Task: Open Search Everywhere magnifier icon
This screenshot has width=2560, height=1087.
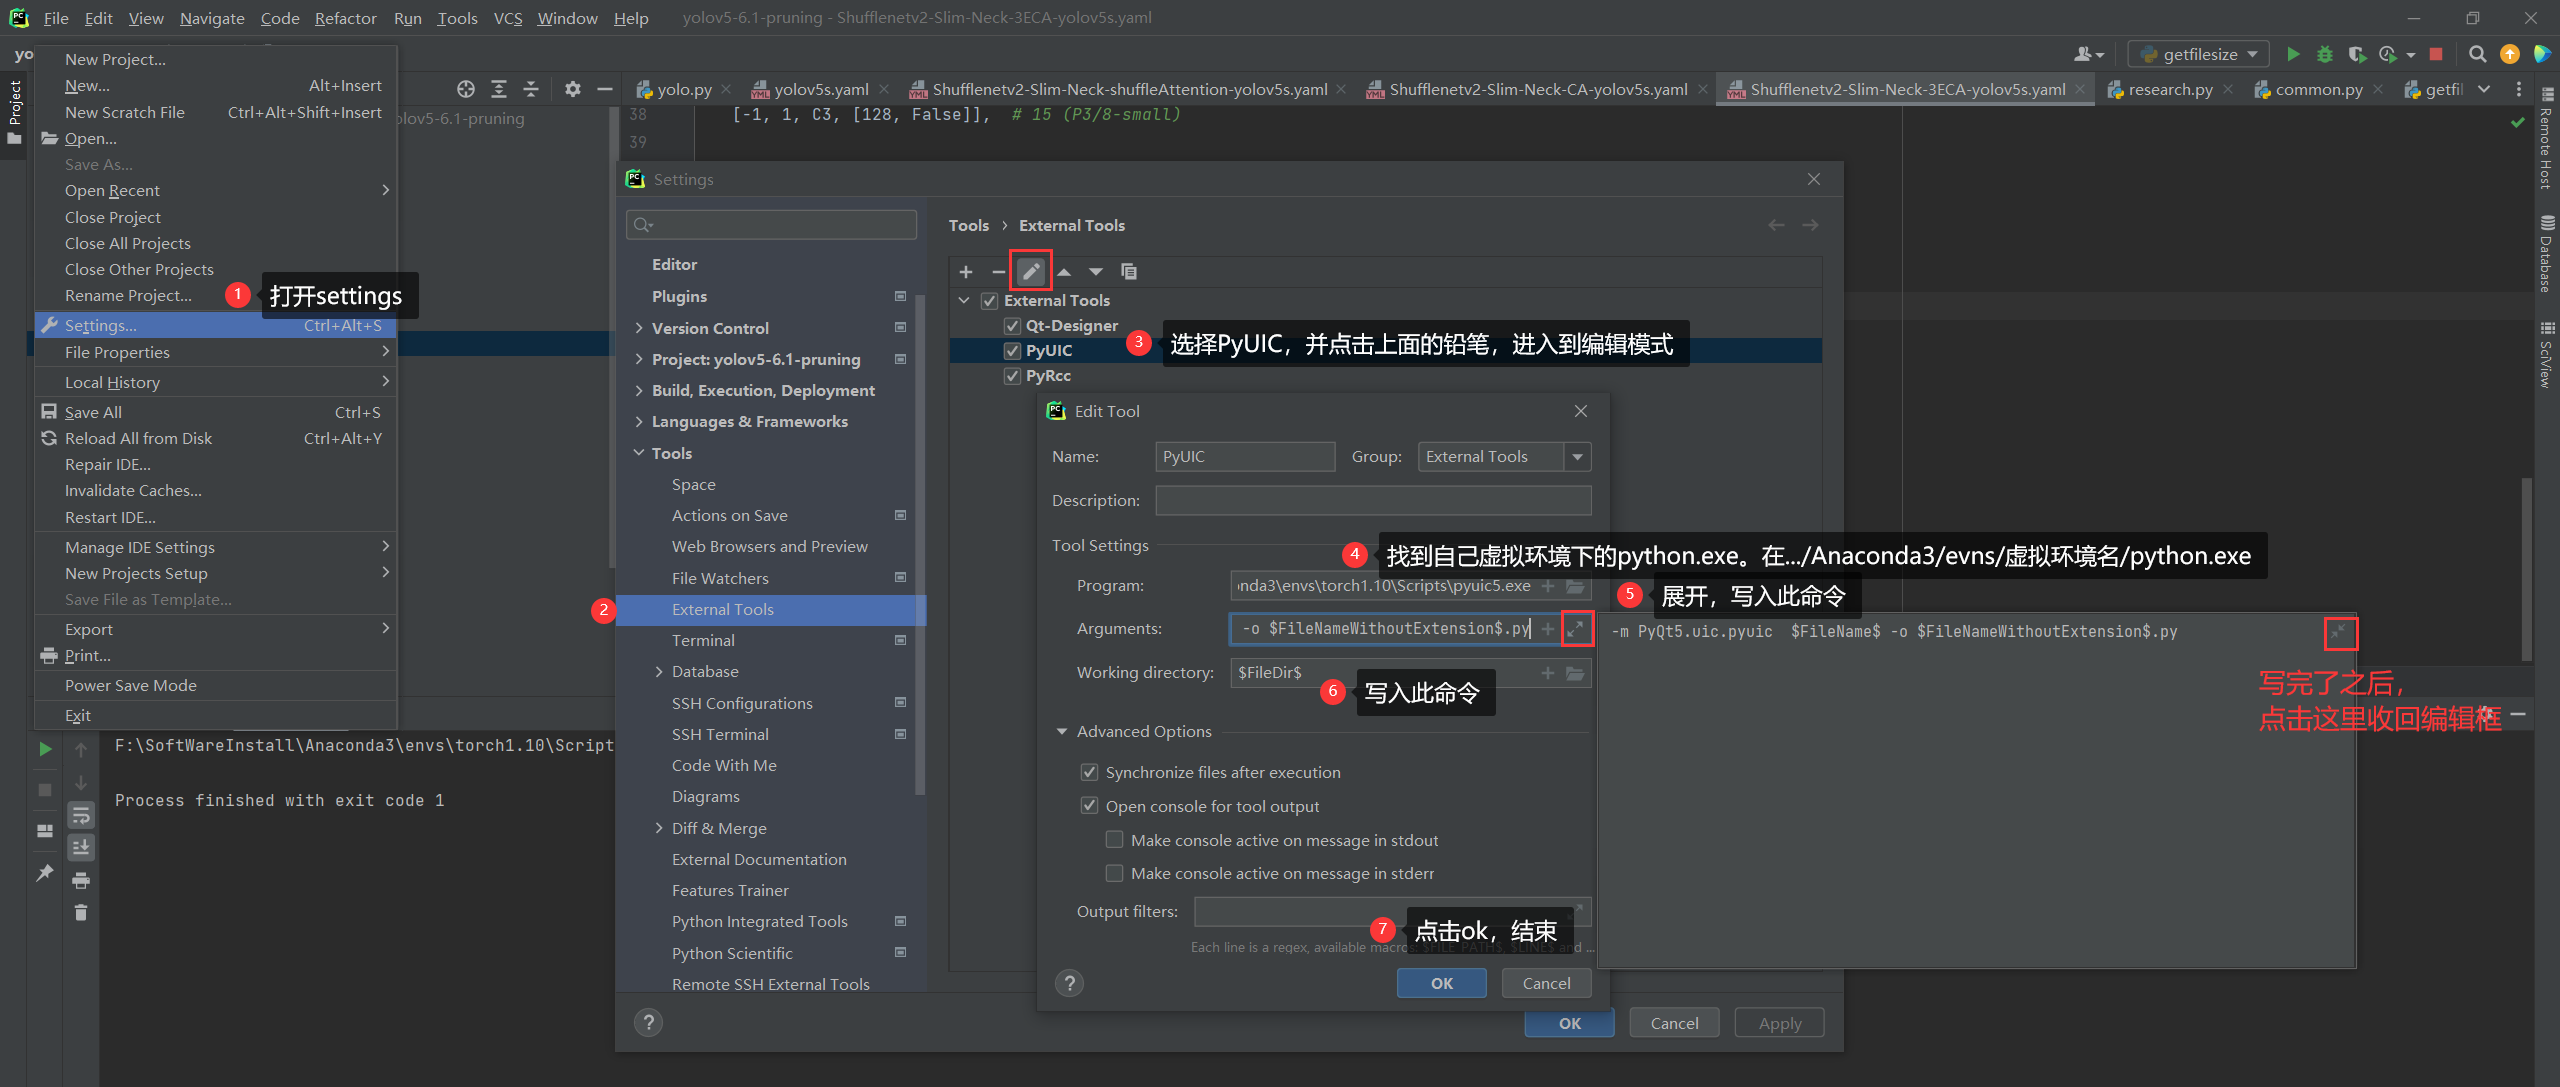Action: click(x=2478, y=54)
